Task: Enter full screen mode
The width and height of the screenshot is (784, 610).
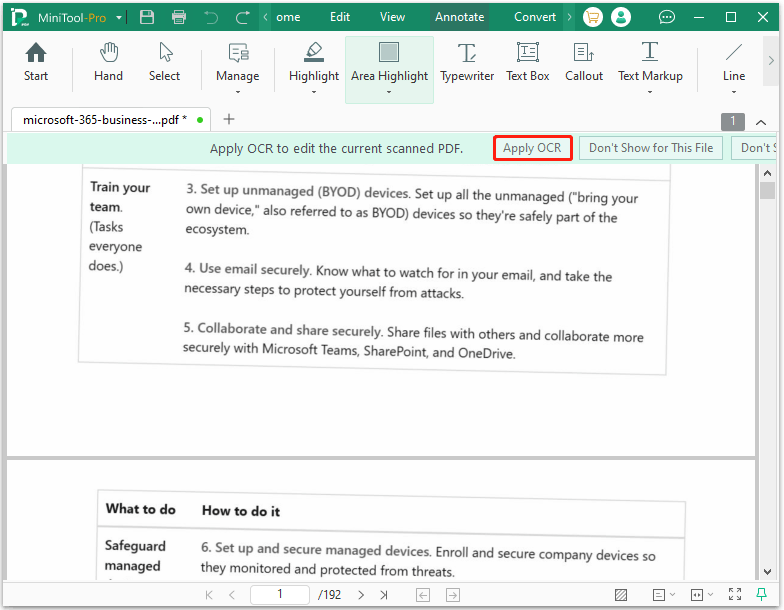Action: [x=735, y=594]
